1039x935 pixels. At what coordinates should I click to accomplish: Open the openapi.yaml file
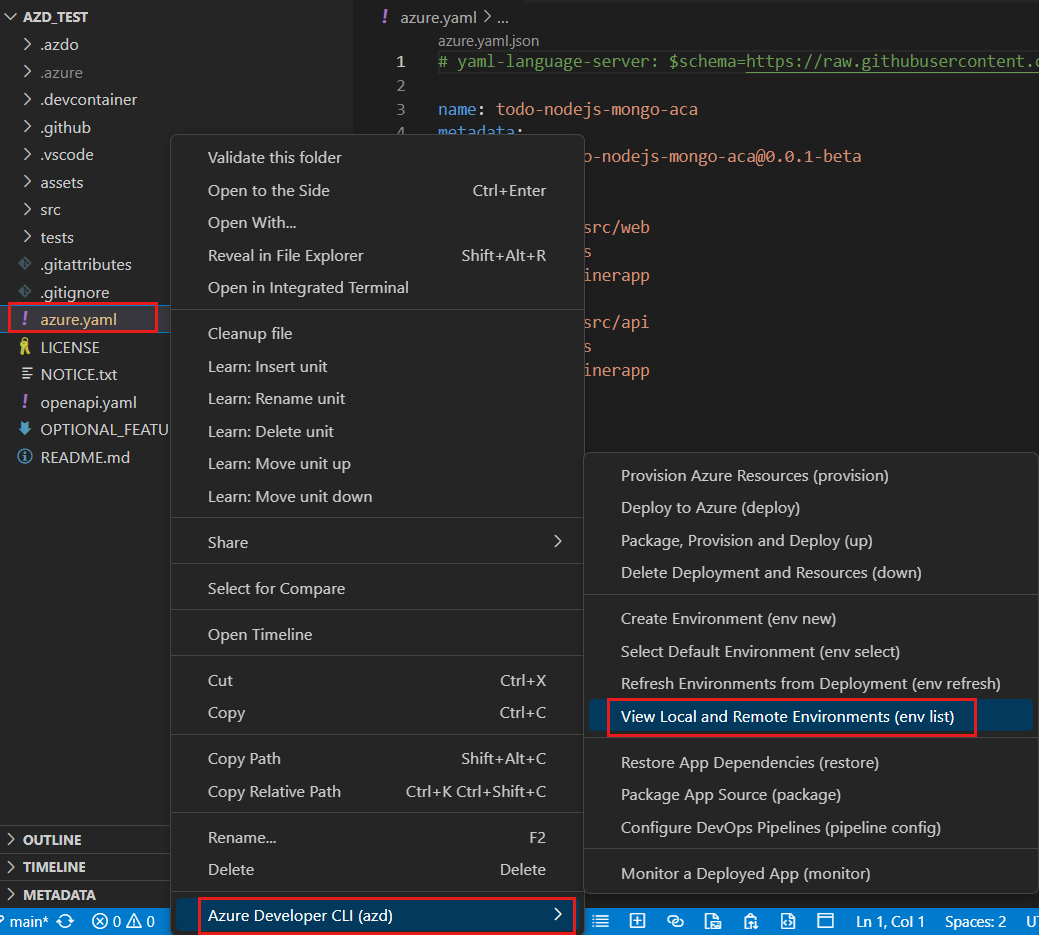pos(88,402)
